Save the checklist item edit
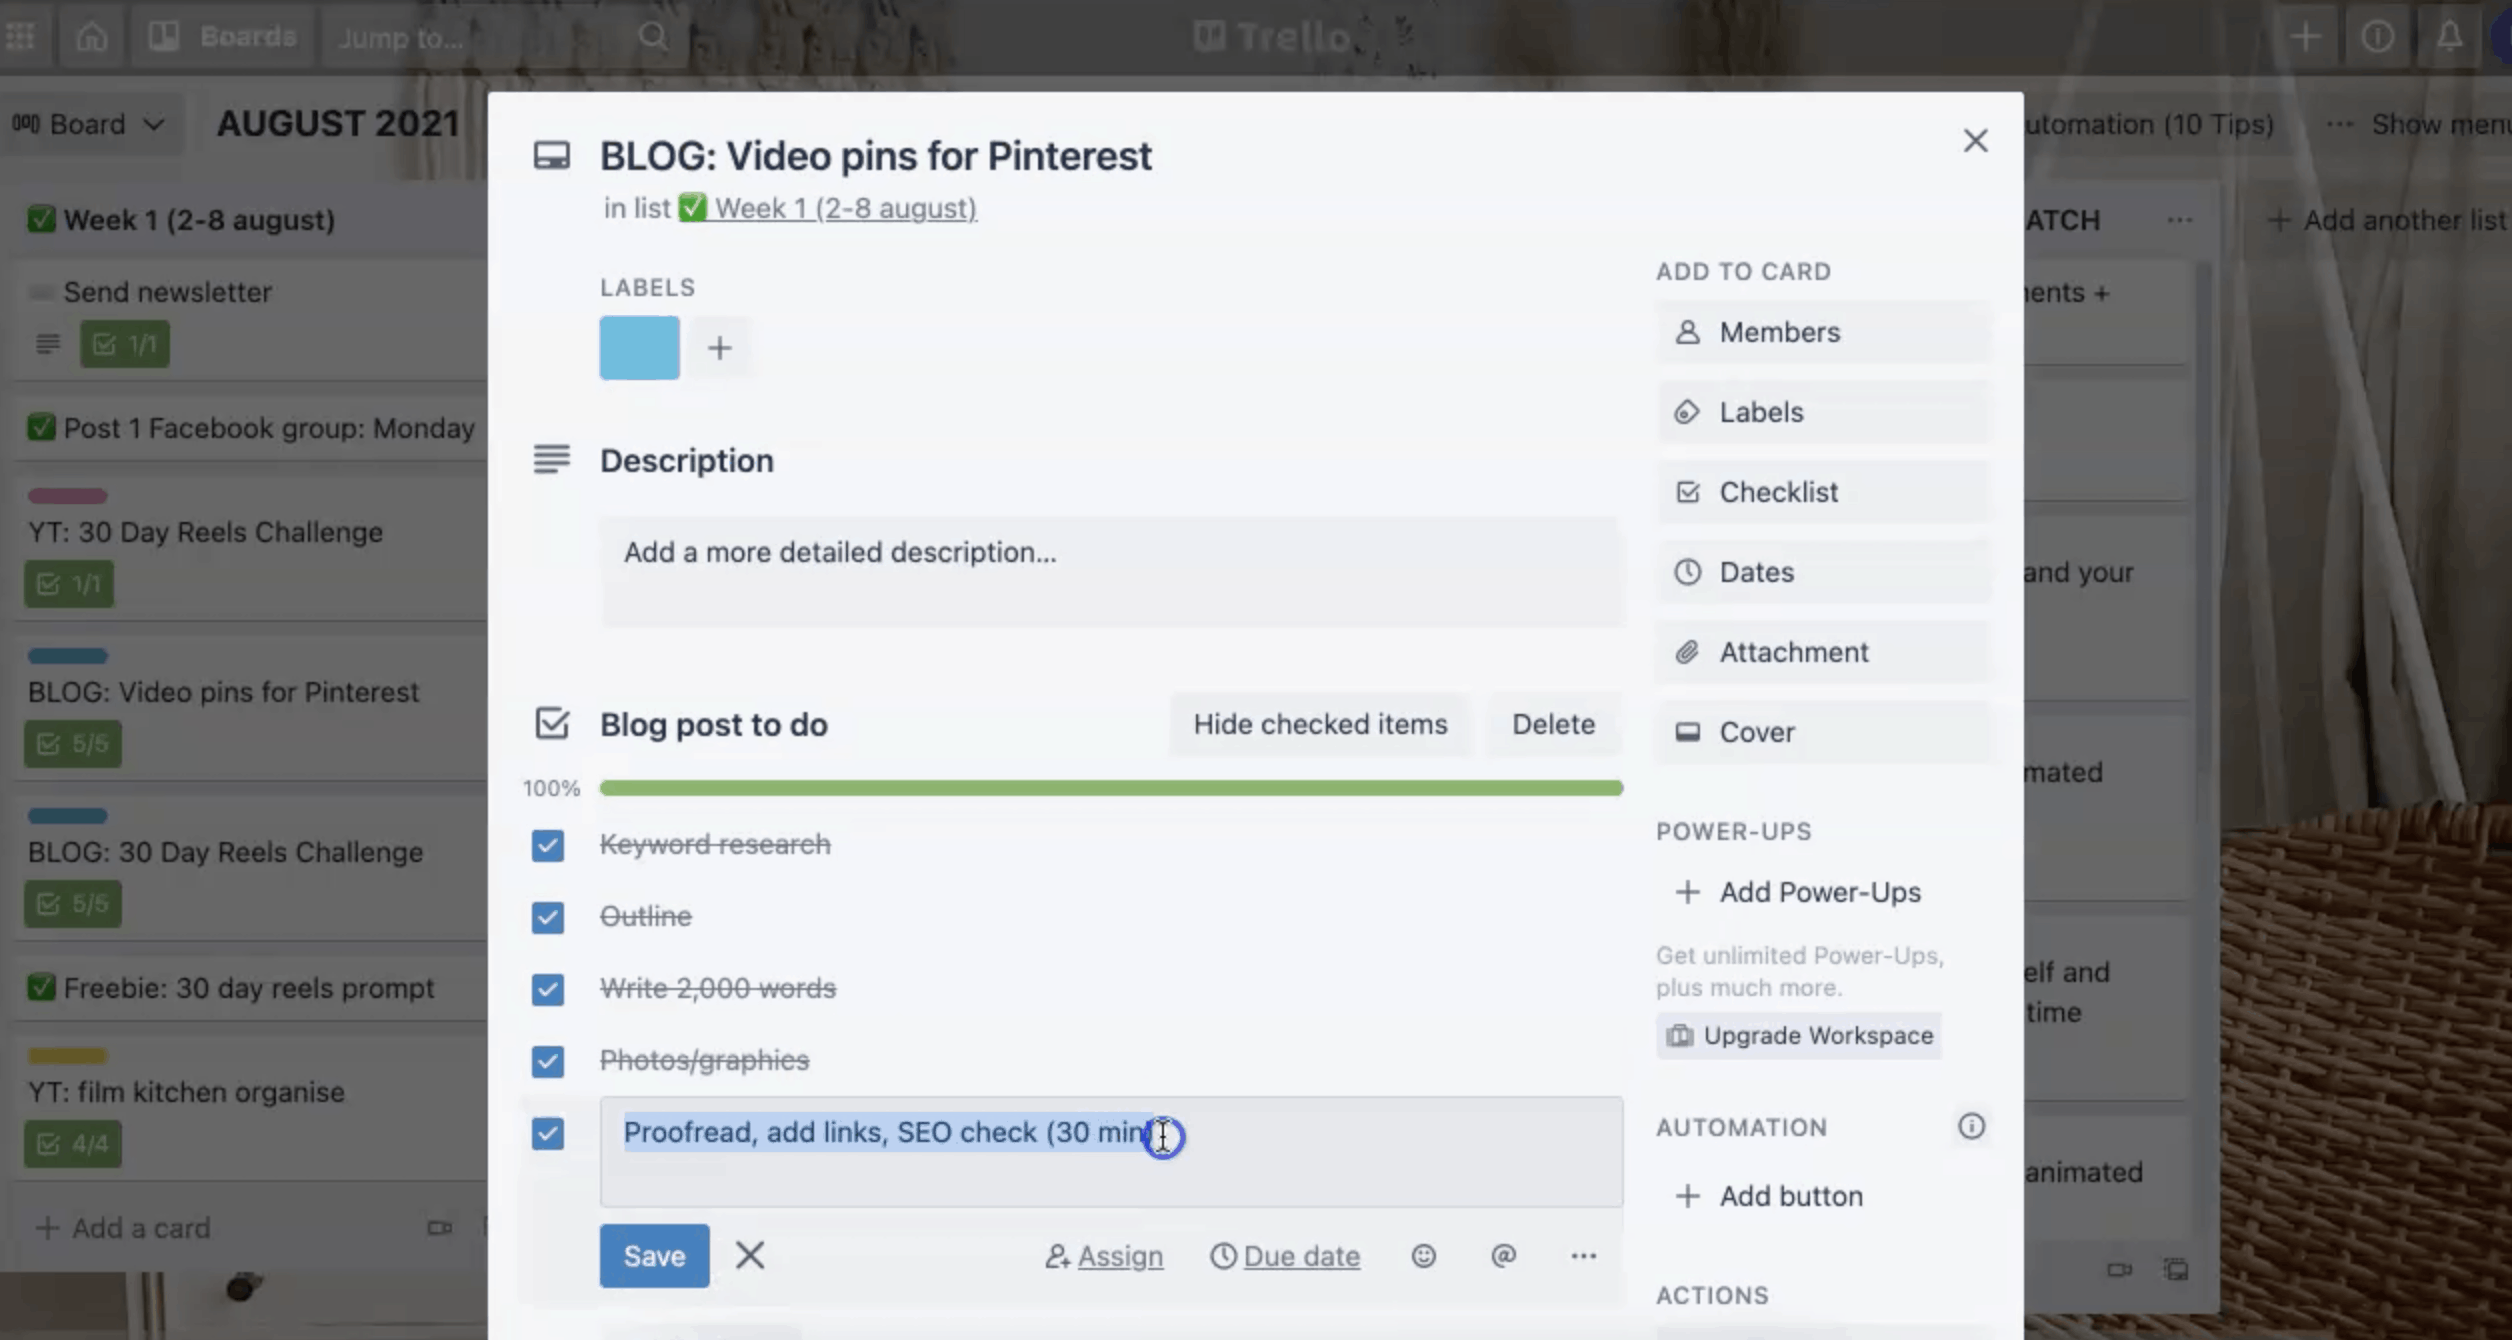Screen dimensions: 2512x1340 pyautogui.click(x=655, y=1256)
